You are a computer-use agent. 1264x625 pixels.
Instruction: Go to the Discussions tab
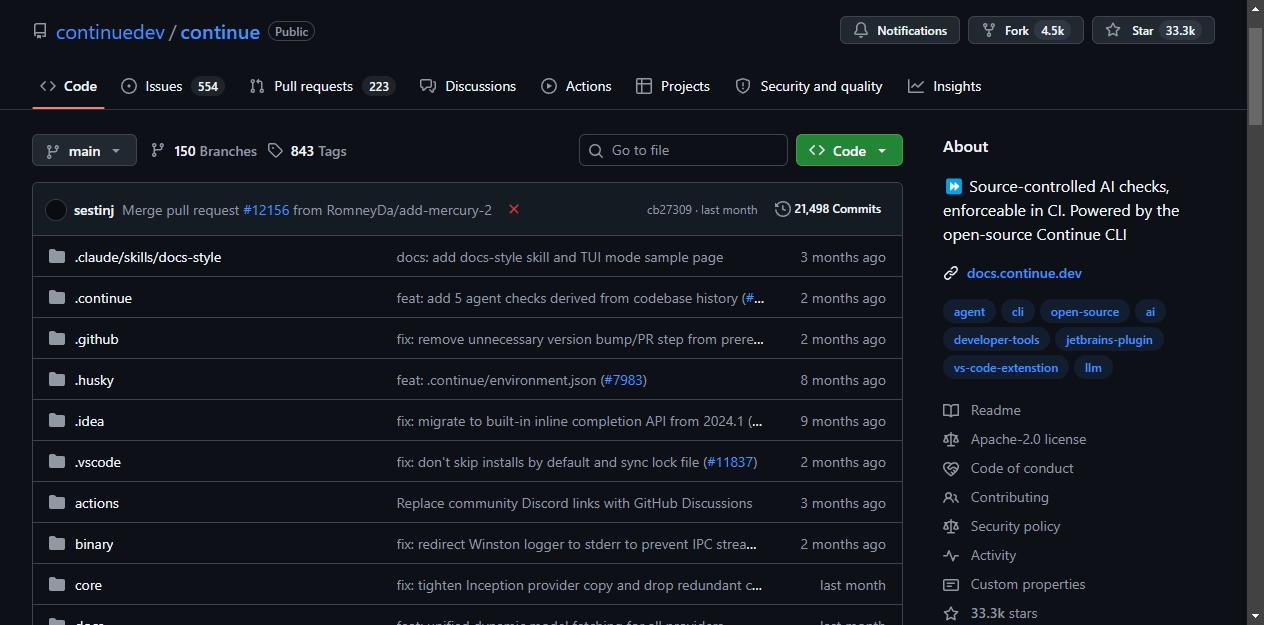tap(468, 86)
